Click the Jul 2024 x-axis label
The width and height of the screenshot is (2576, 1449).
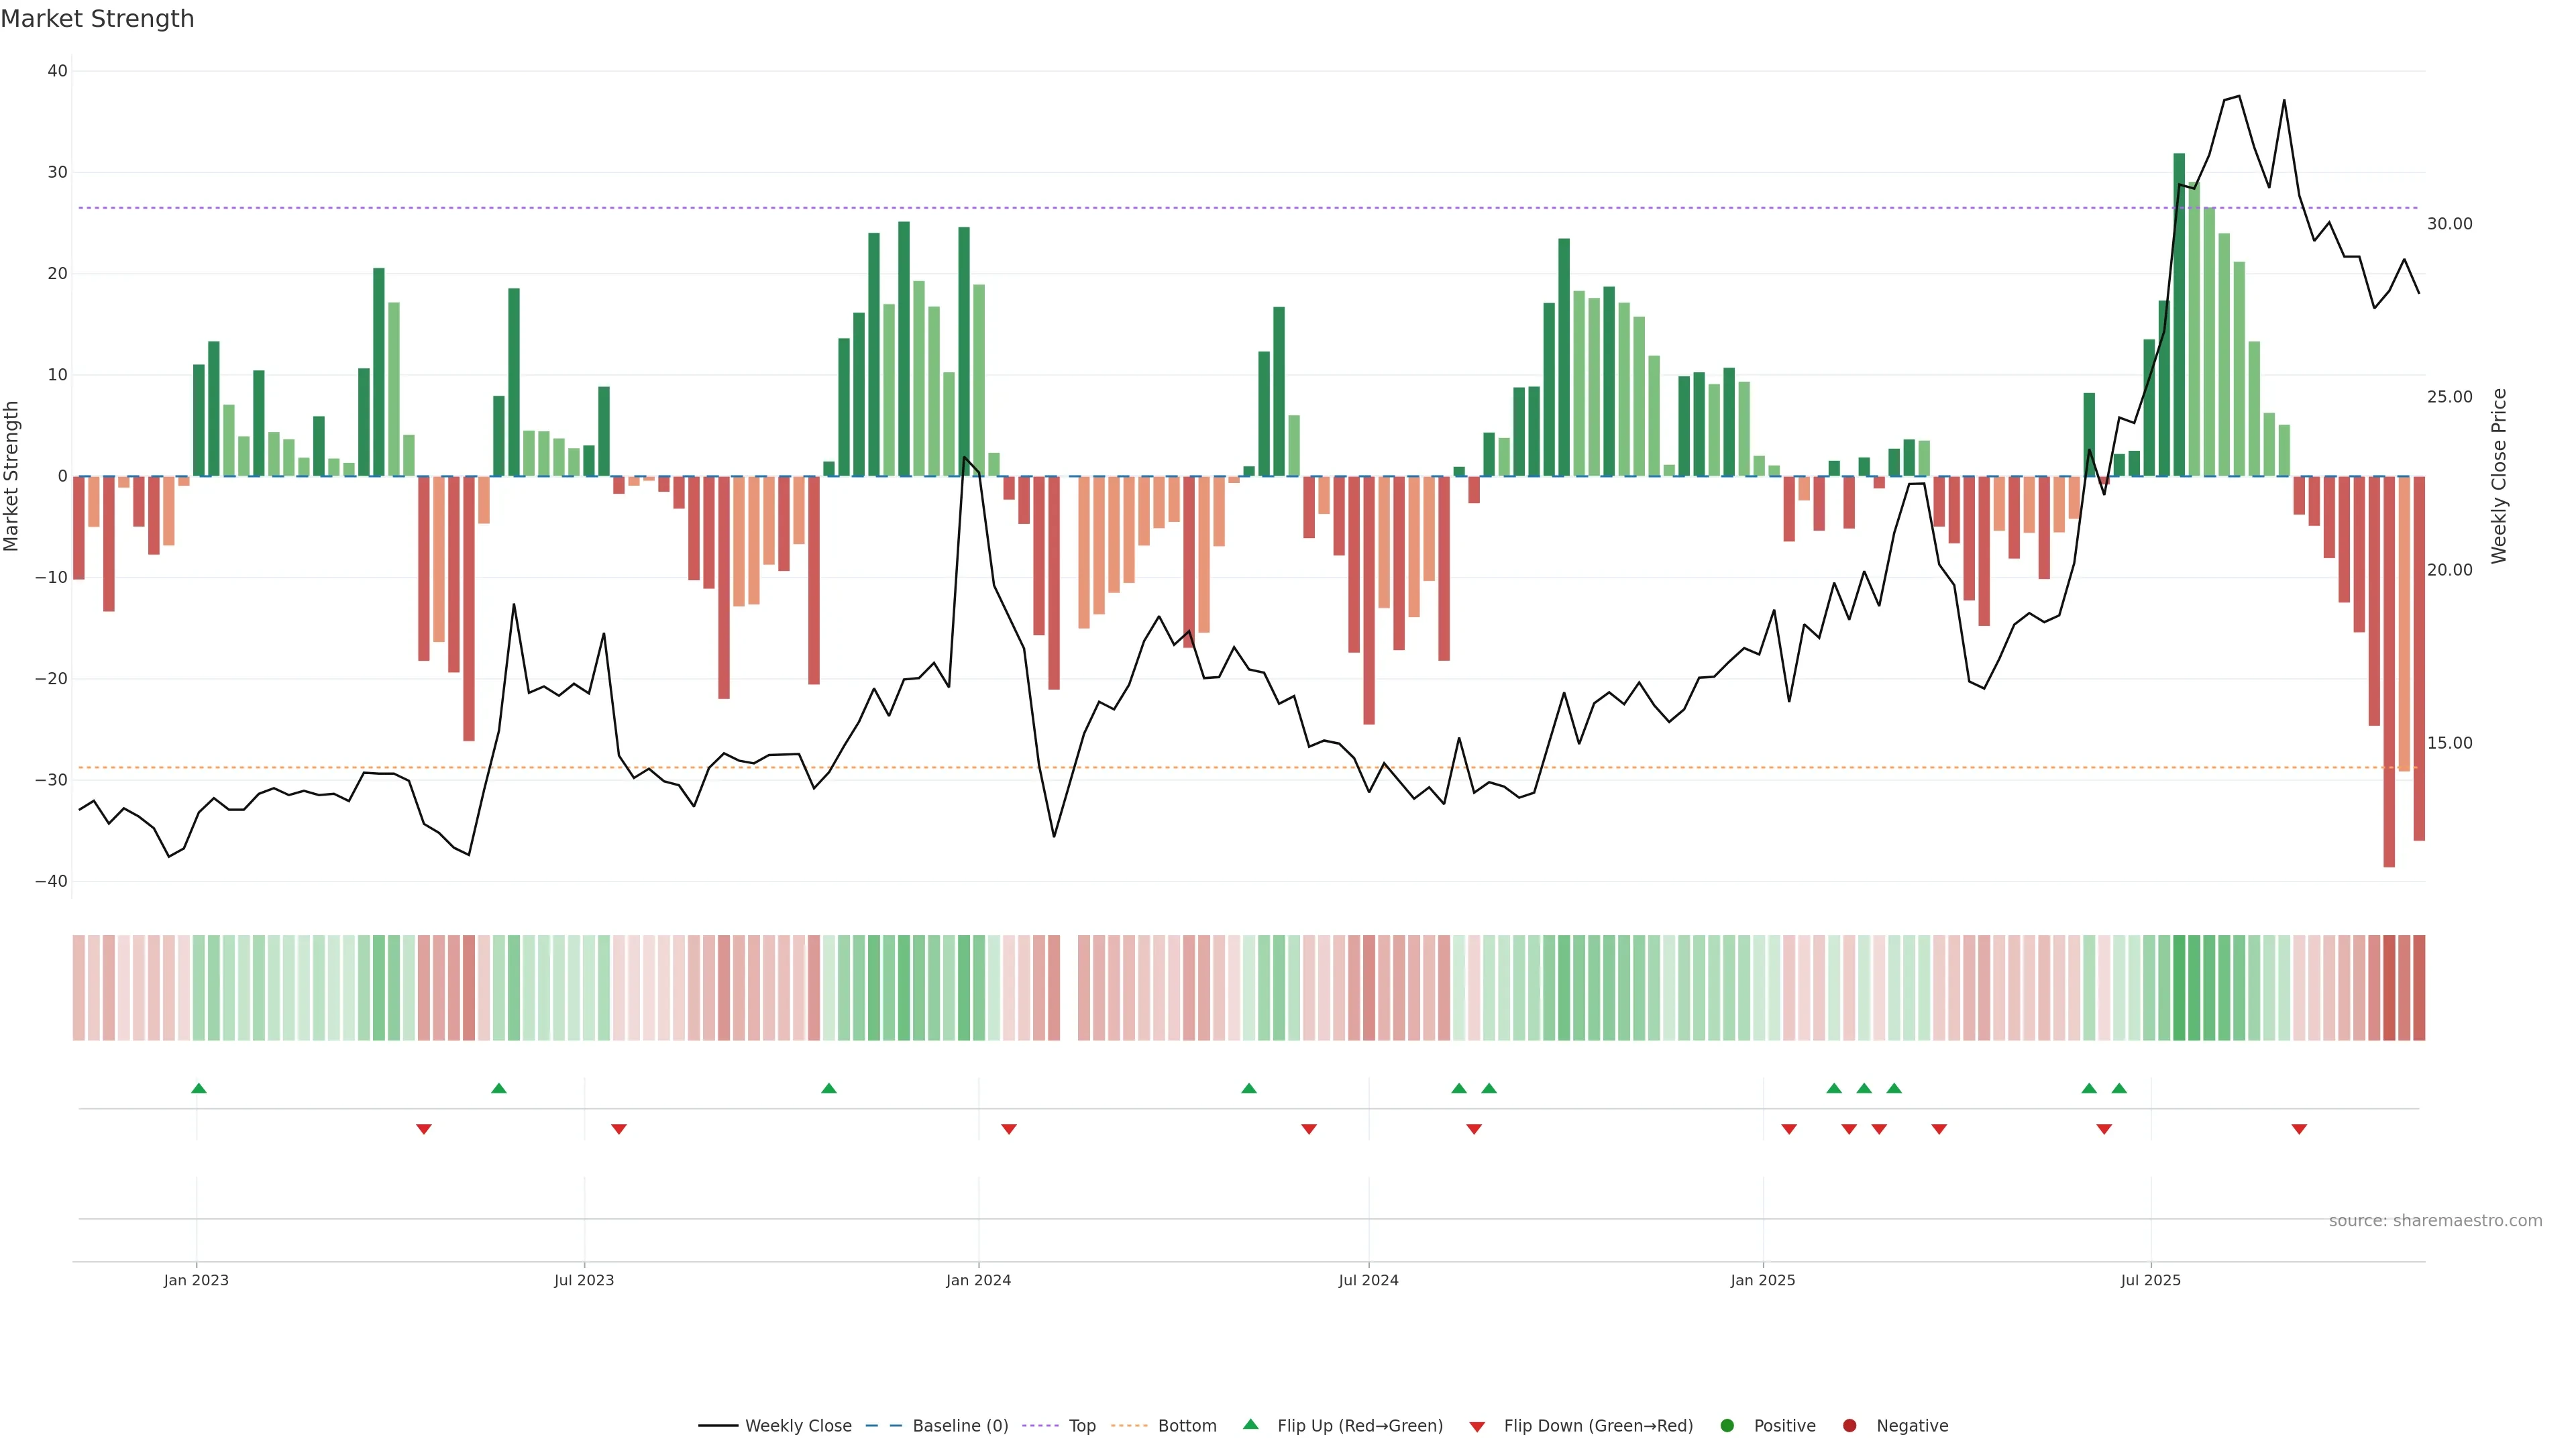[x=1368, y=1280]
